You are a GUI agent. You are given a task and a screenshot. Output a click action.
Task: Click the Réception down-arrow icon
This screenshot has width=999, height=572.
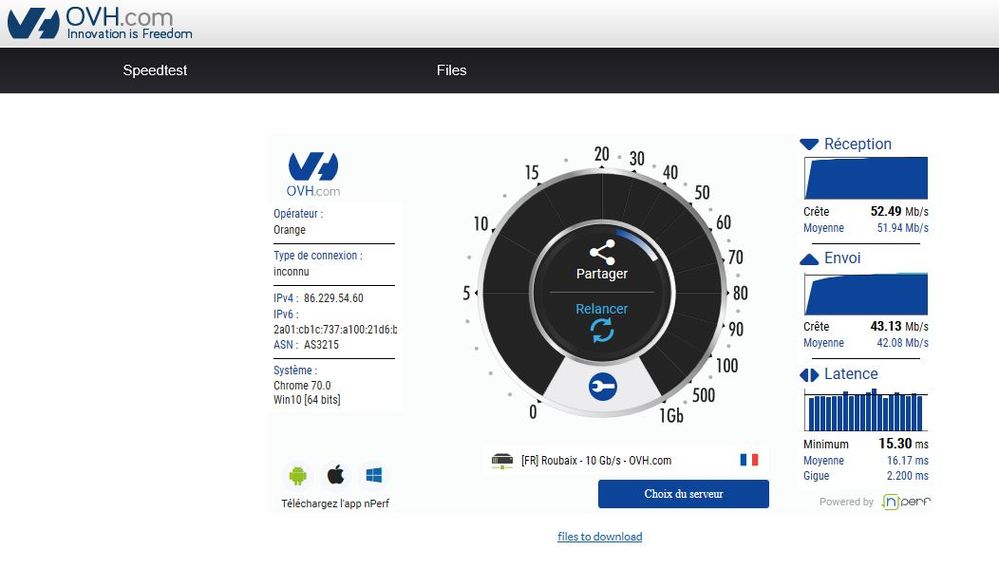coord(809,144)
